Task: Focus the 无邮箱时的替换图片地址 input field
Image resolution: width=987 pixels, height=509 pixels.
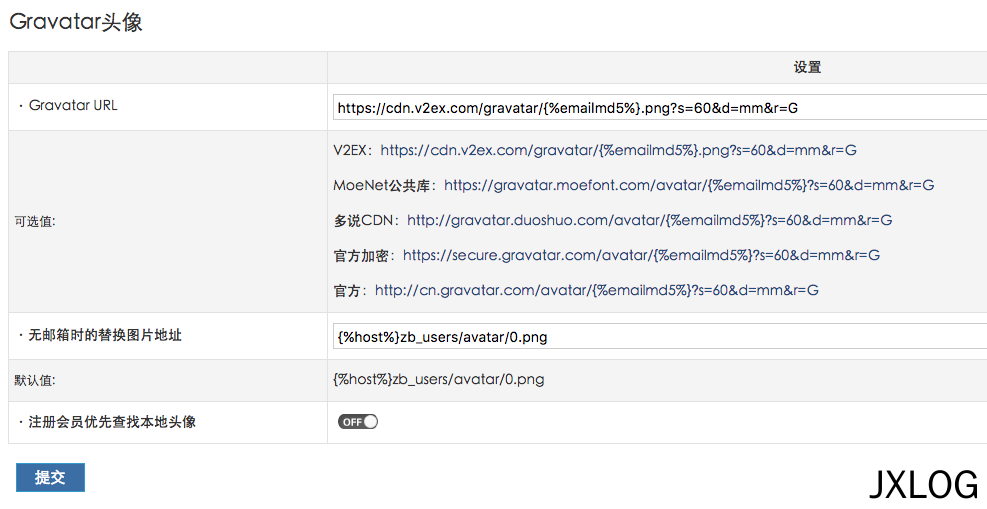Action: [x=660, y=337]
